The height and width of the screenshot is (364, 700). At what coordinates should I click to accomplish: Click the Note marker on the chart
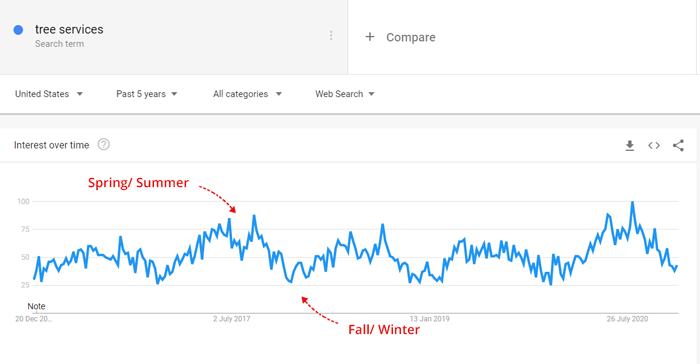pos(36,306)
